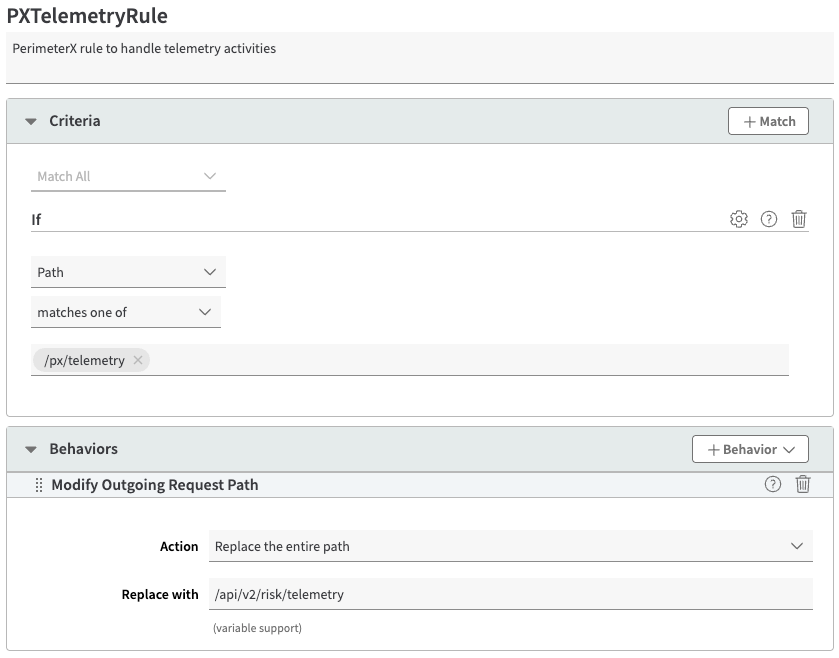The width and height of the screenshot is (839, 658).
Task: Click the help icon in the If row
Action: coord(769,219)
